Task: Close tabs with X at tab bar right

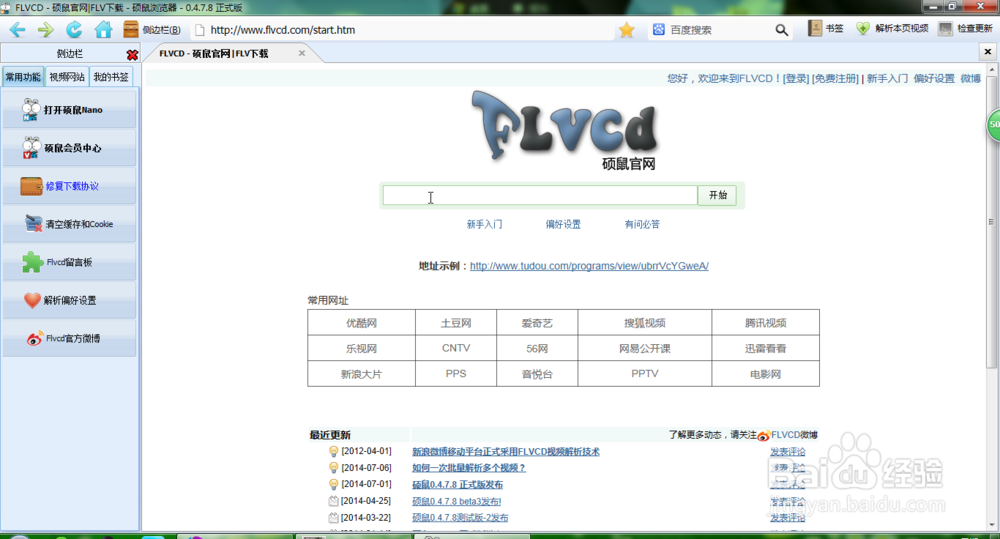Action: point(987,52)
